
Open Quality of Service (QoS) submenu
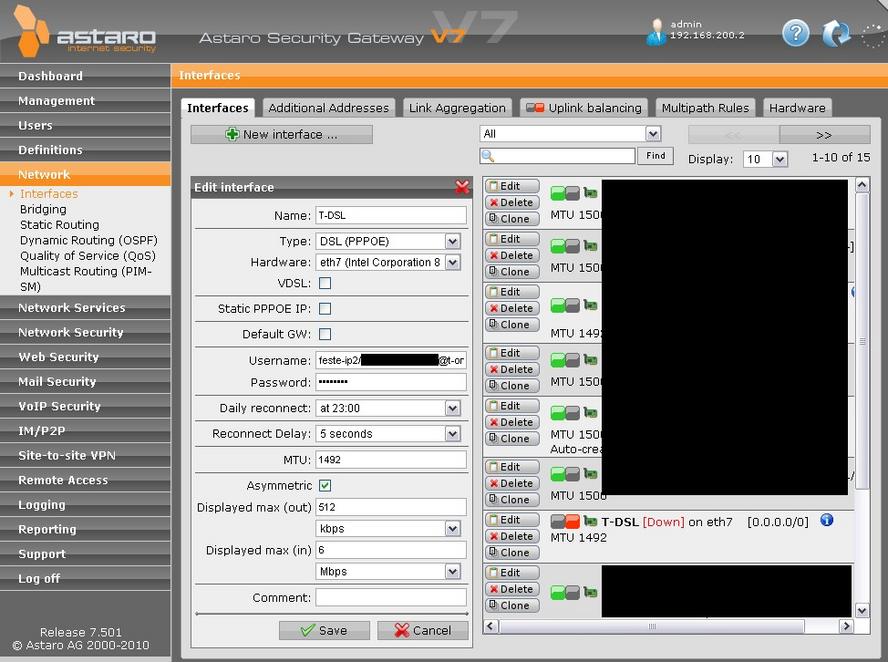click(x=88, y=256)
